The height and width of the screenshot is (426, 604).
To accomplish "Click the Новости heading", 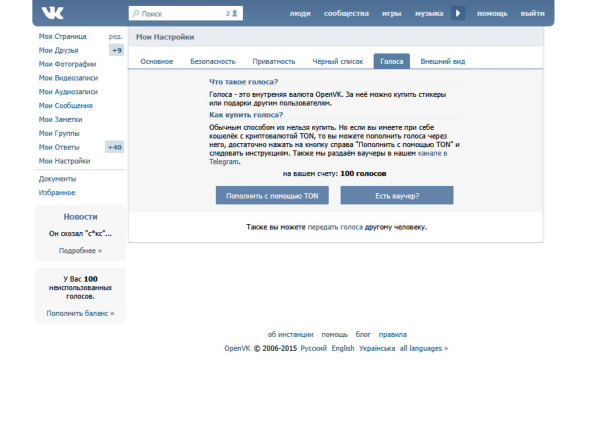I will 80,217.
